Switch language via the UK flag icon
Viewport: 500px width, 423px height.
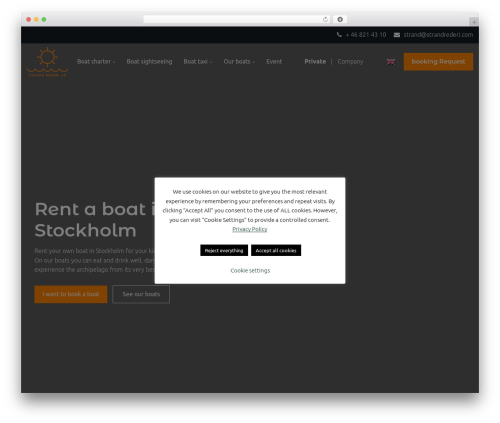[391, 62]
